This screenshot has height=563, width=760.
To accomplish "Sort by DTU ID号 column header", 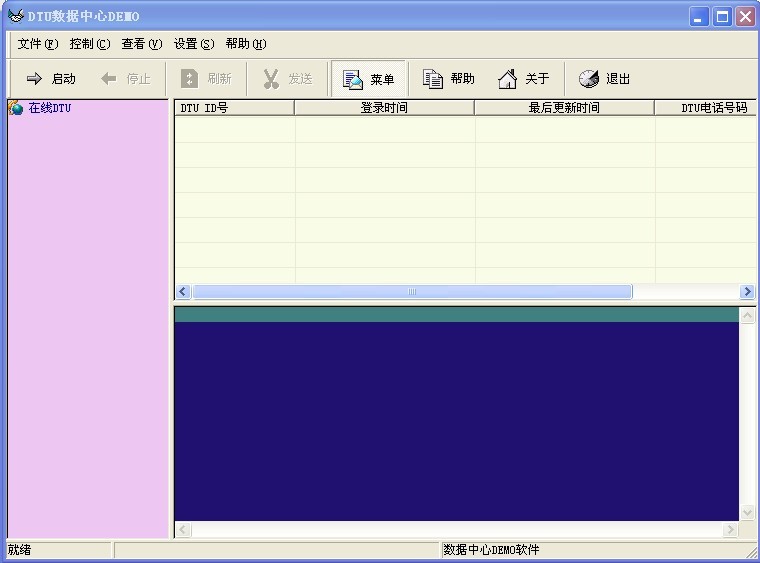I will pyautogui.click(x=234, y=108).
